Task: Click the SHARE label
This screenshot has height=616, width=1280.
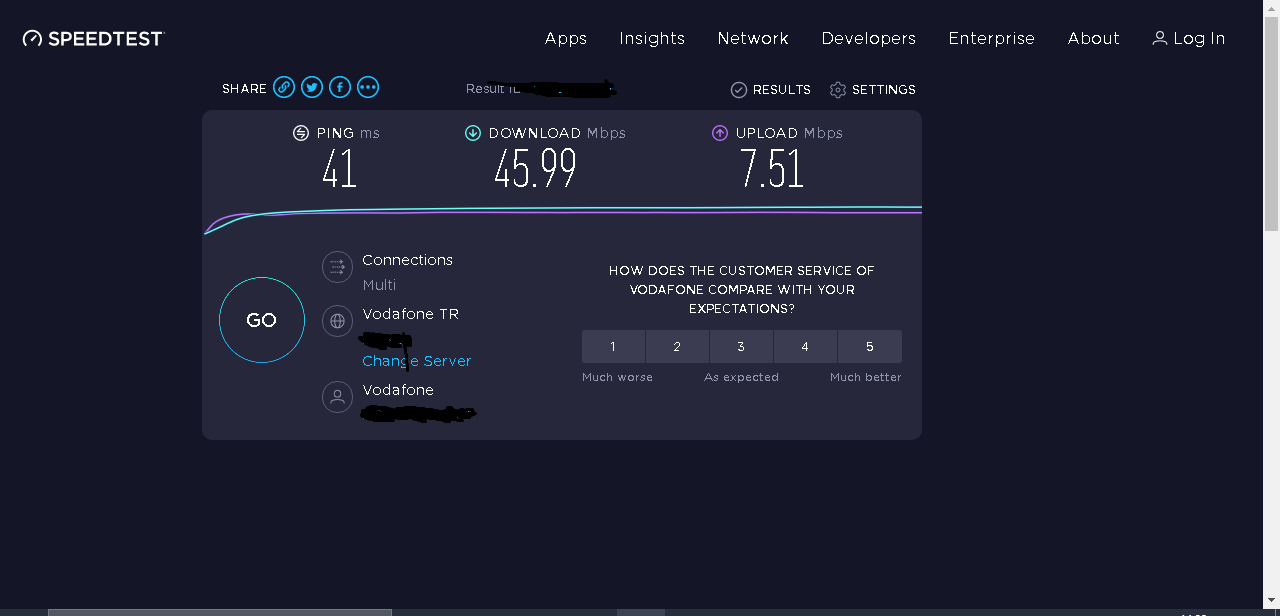Action: pyautogui.click(x=244, y=89)
